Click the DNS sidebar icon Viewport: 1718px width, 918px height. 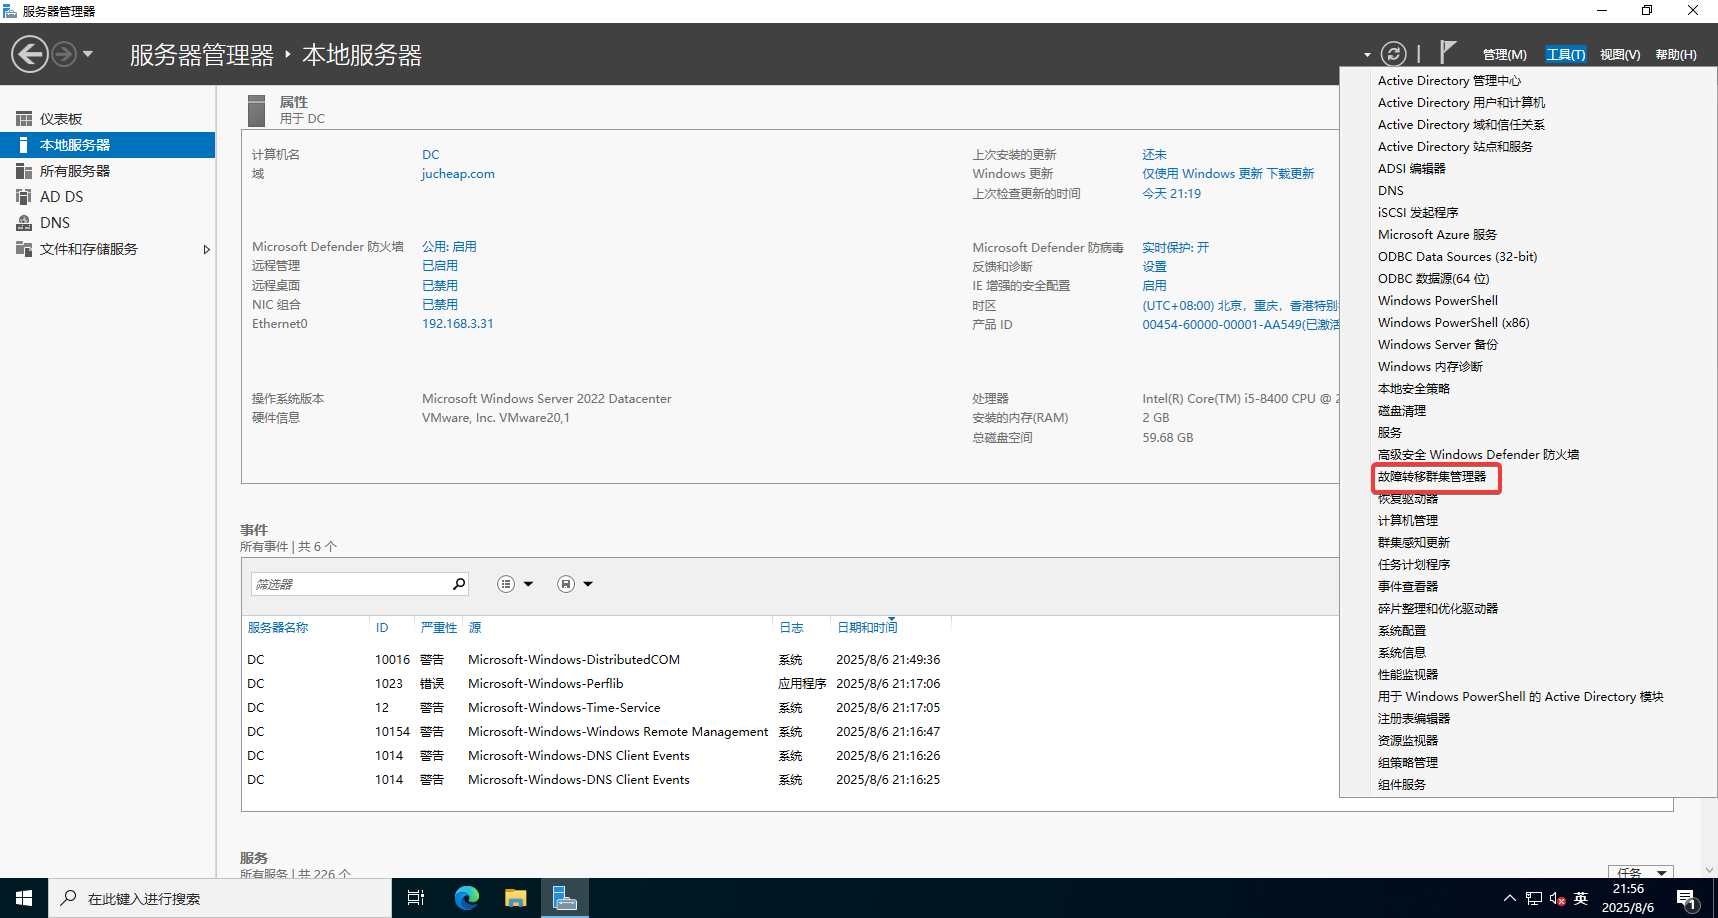coord(24,223)
